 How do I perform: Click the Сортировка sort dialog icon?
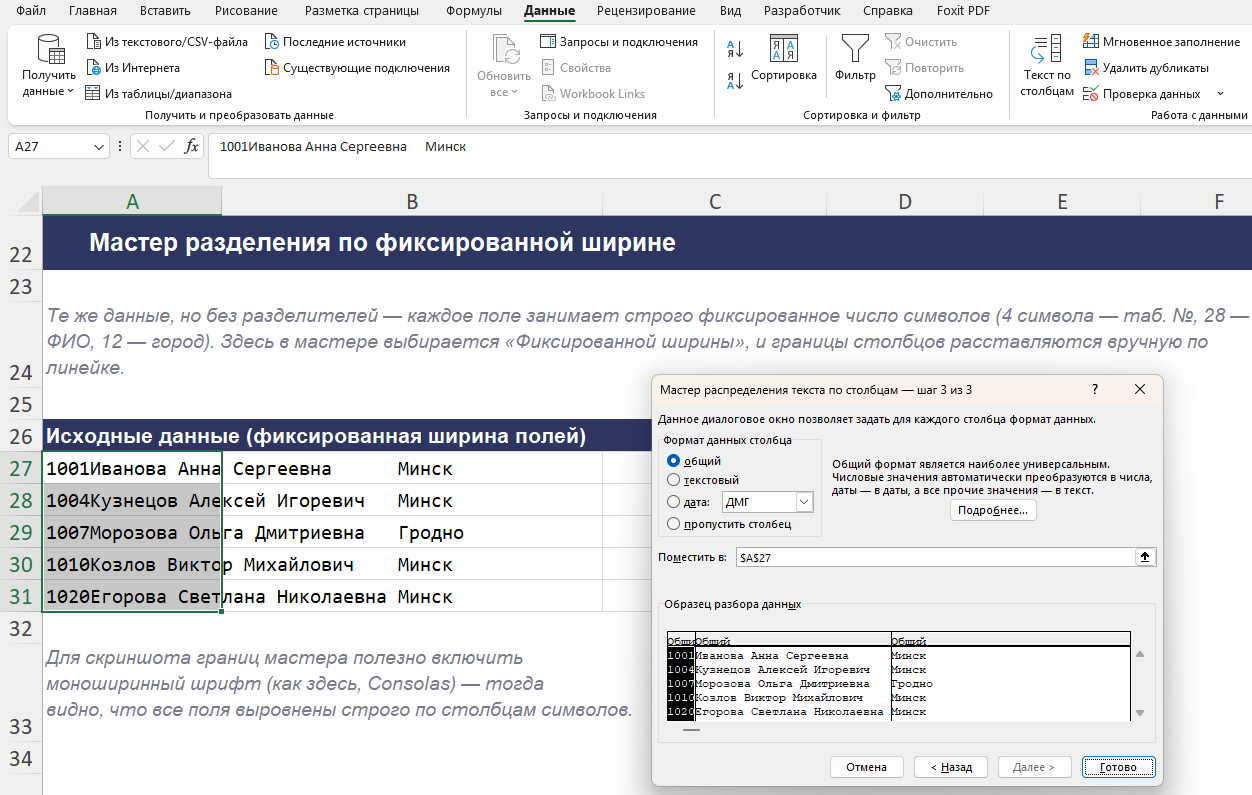(783, 49)
